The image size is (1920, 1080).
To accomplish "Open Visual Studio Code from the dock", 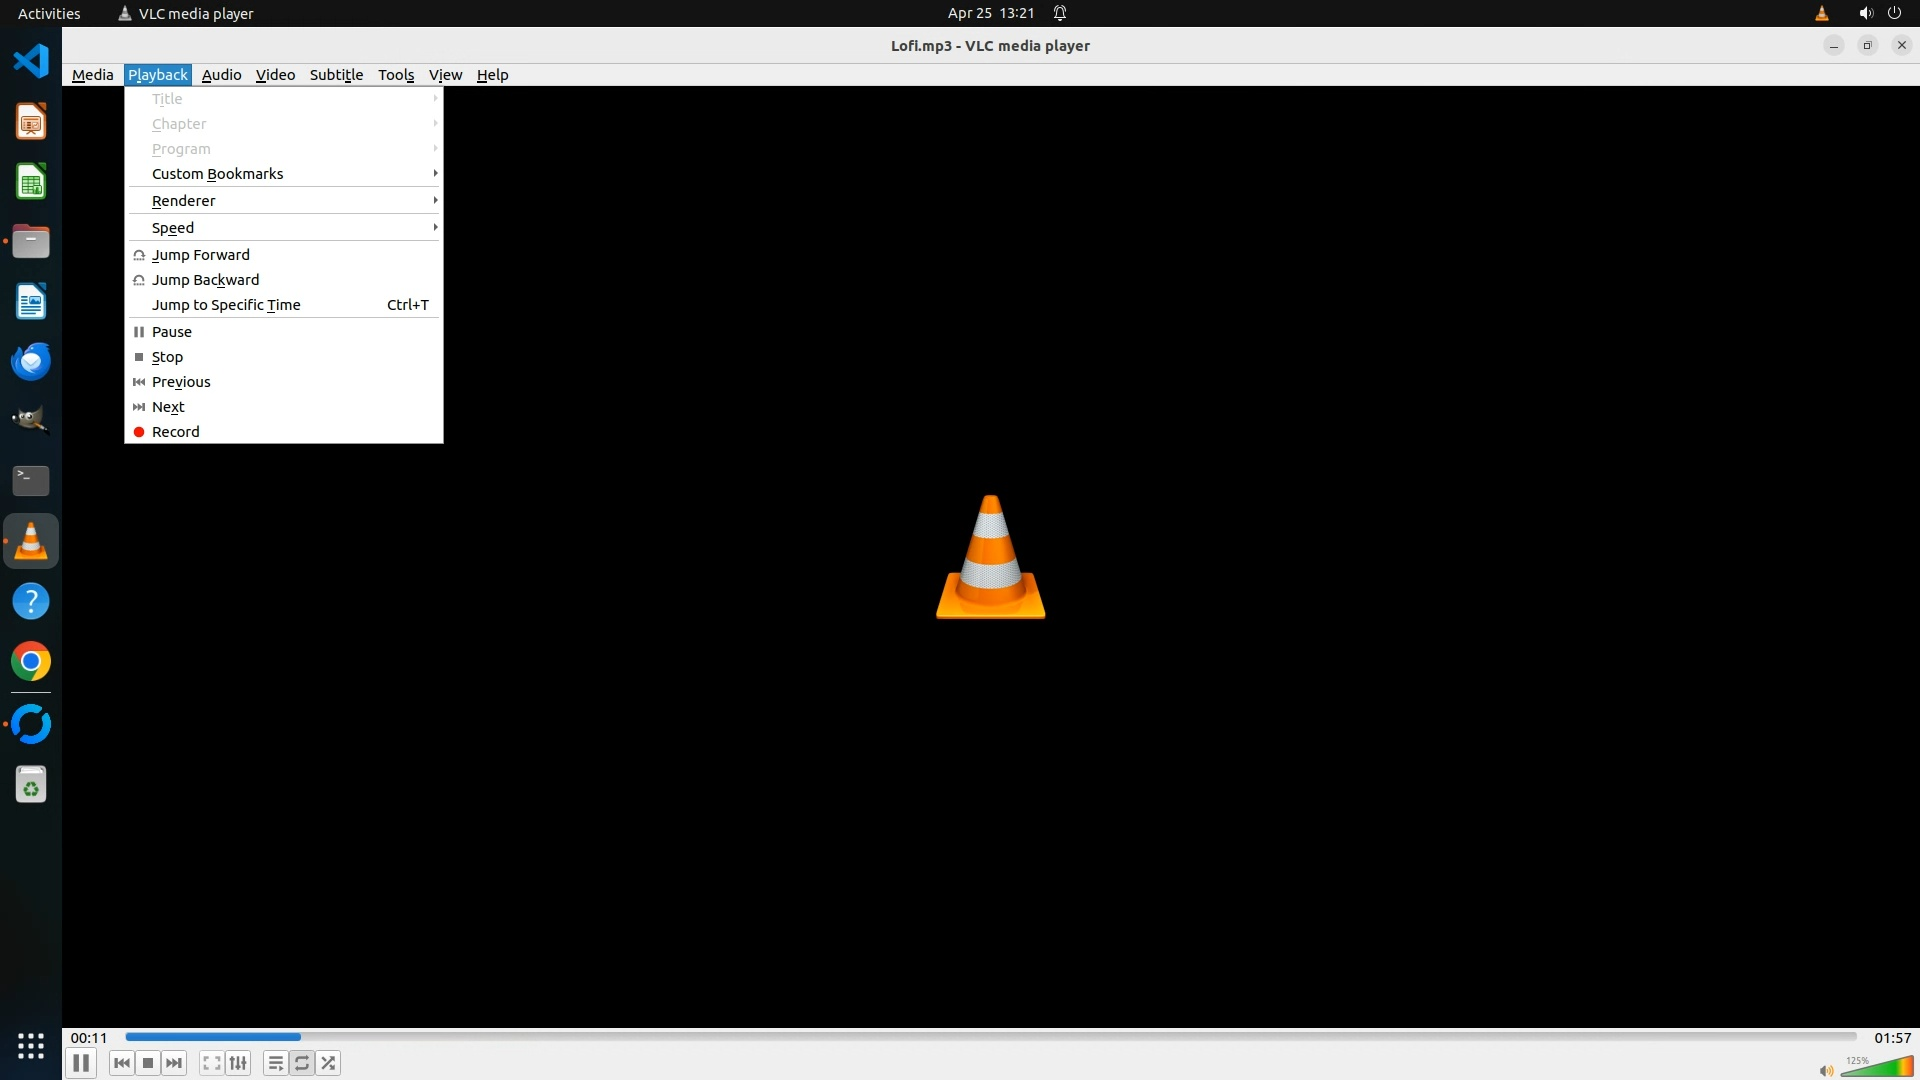I will coord(31,61).
